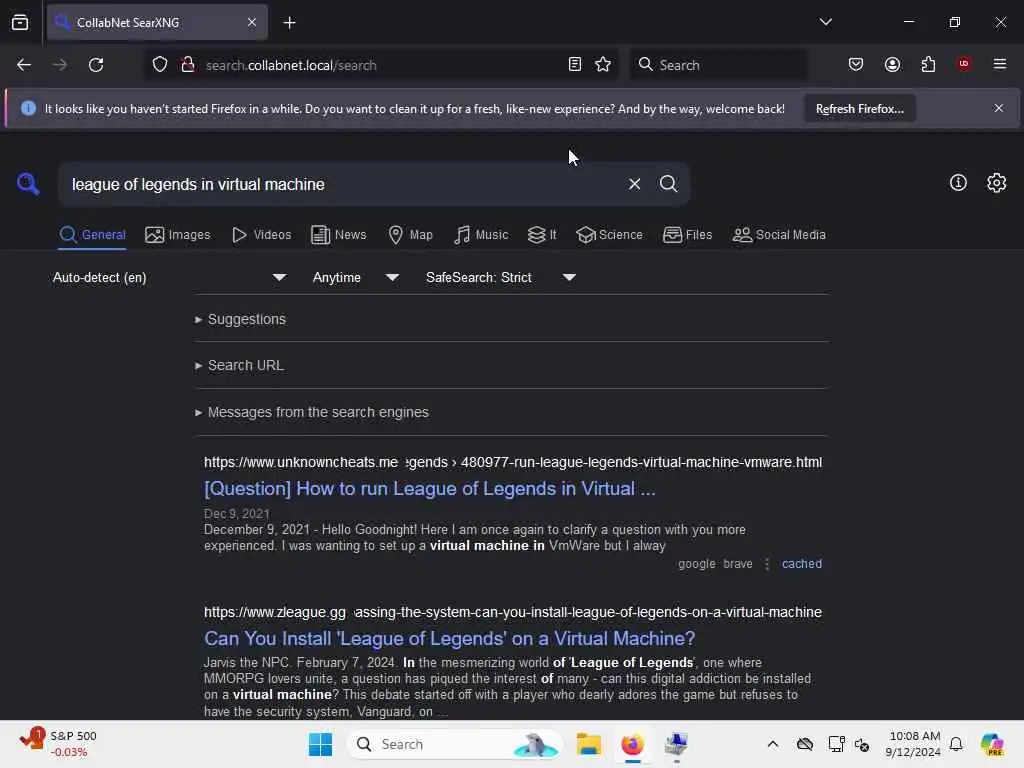Open SearXNG about info icon
The height and width of the screenshot is (768, 1024).
tap(958, 183)
